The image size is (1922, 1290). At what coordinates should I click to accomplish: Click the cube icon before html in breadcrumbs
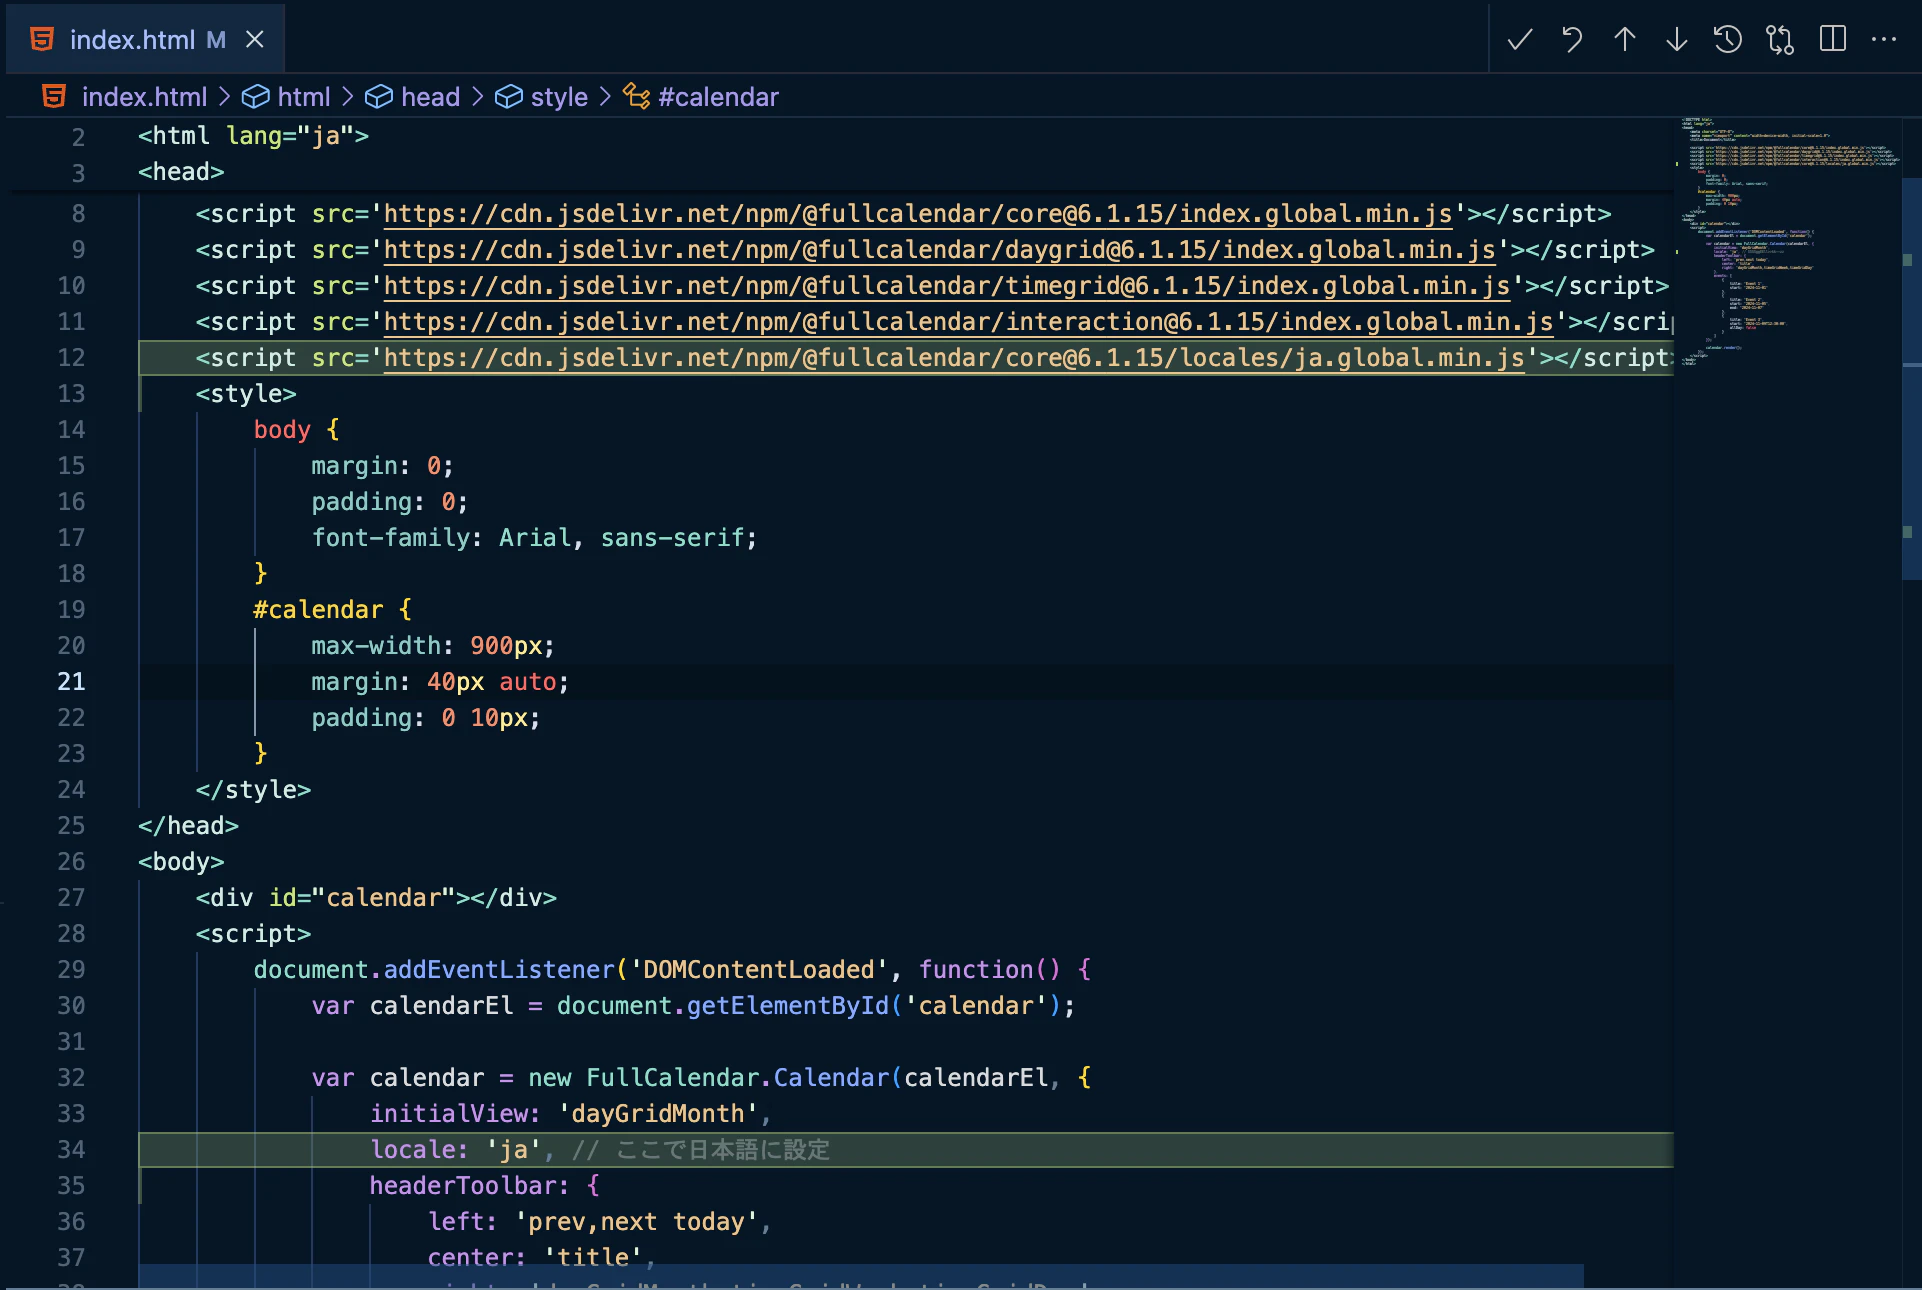(x=256, y=97)
